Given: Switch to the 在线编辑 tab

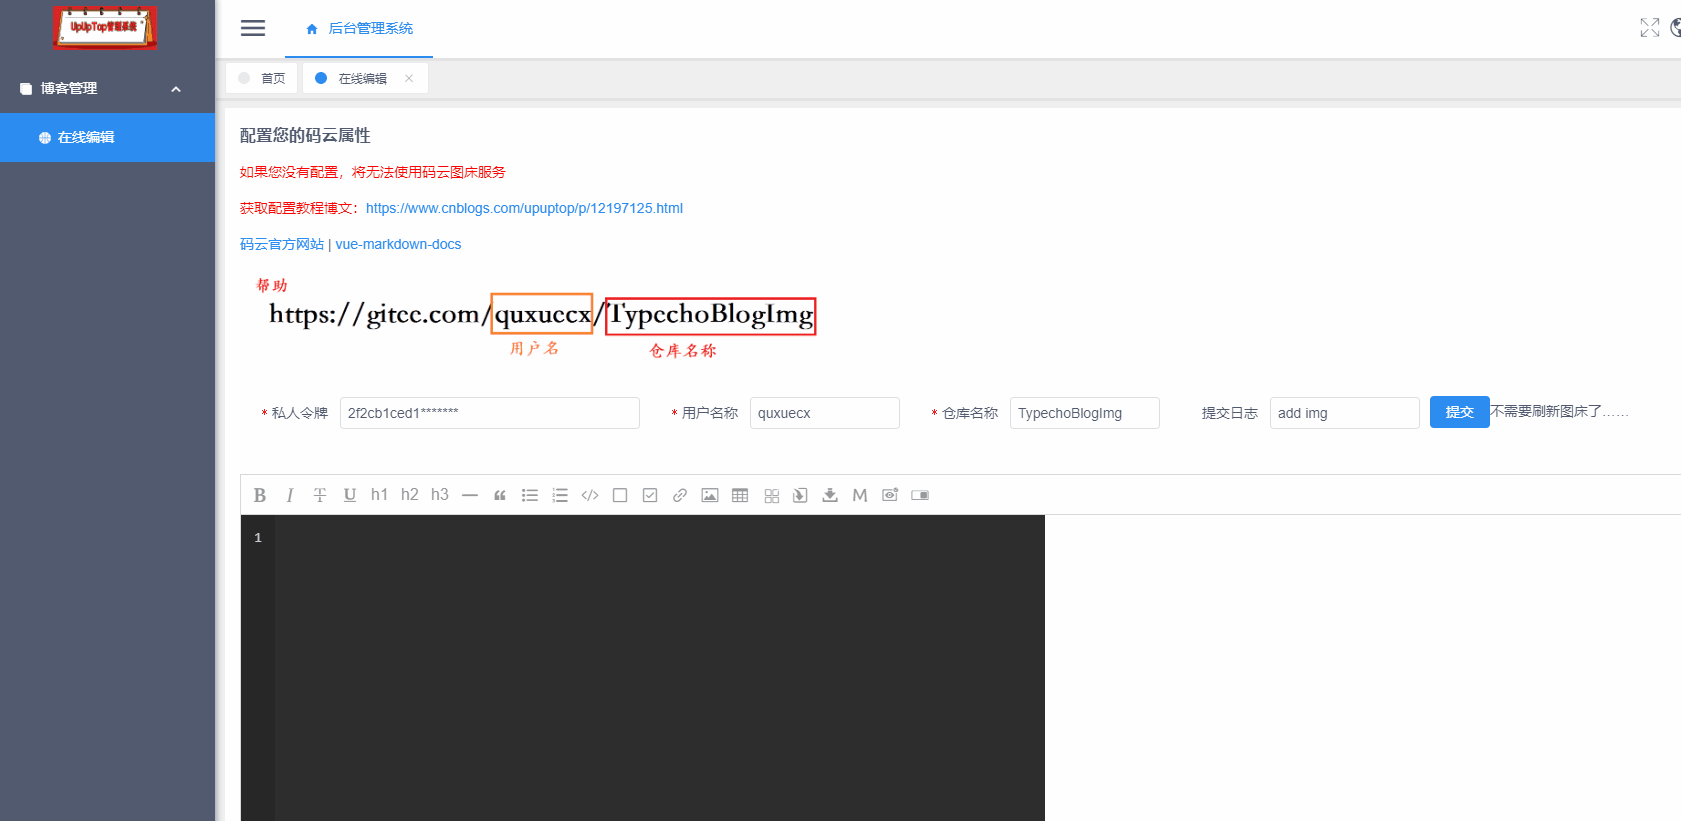Looking at the screenshot, I should pos(363,78).
